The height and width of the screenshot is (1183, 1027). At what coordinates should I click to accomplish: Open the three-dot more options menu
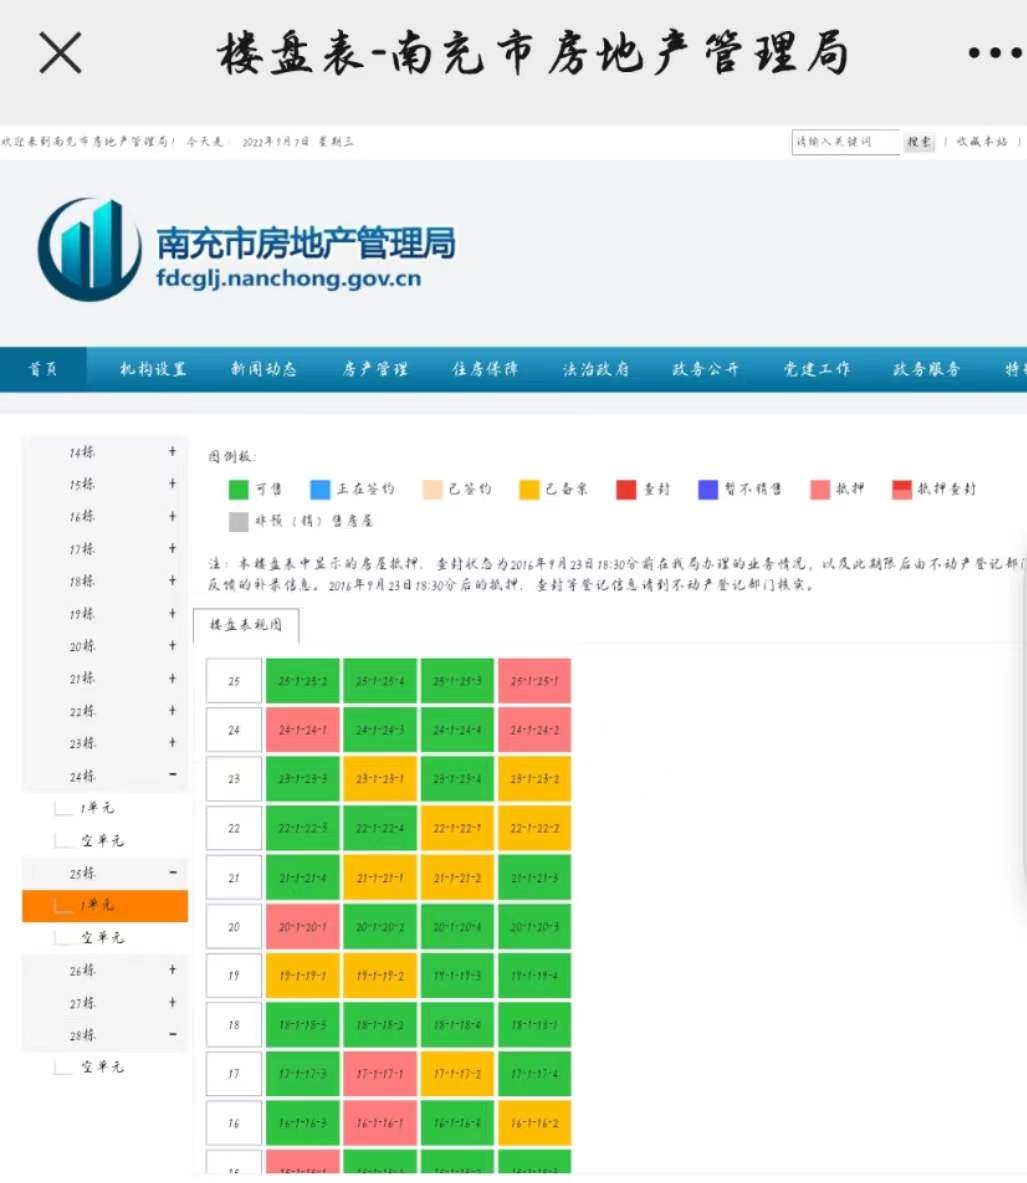(993, 53)
